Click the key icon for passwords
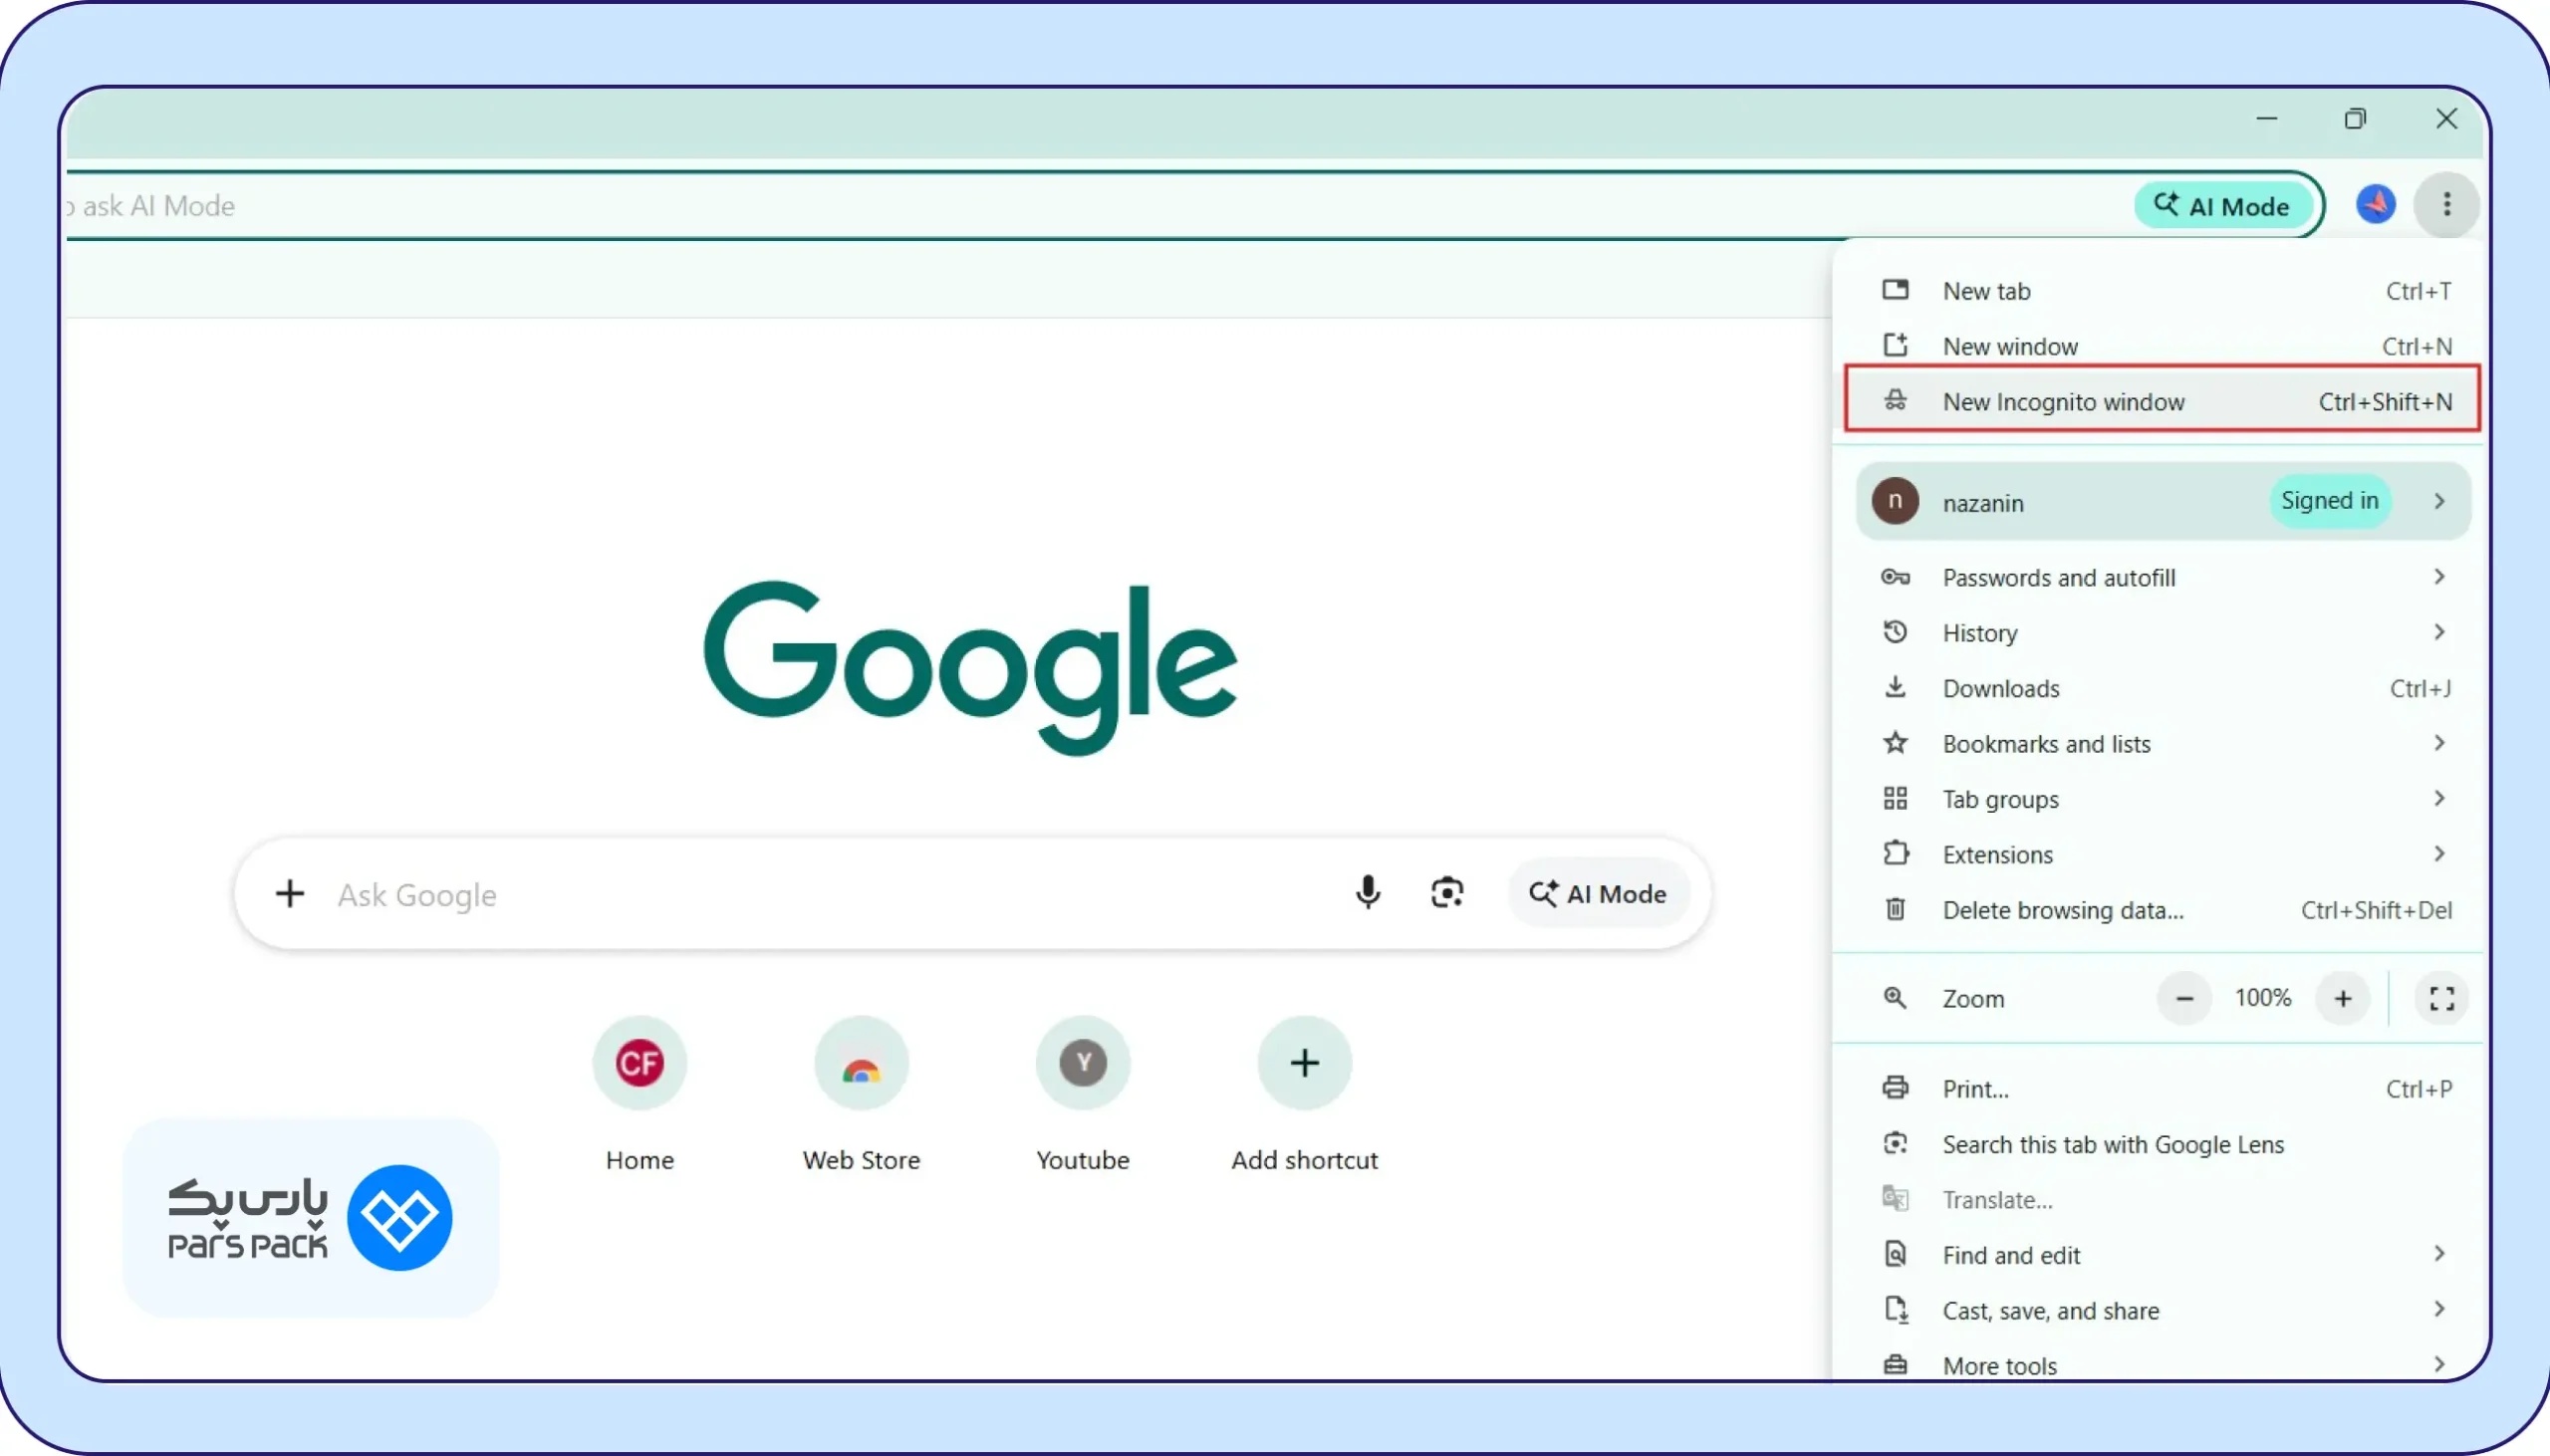Screen dimensions: 2550x1456 click(1895, 577)
